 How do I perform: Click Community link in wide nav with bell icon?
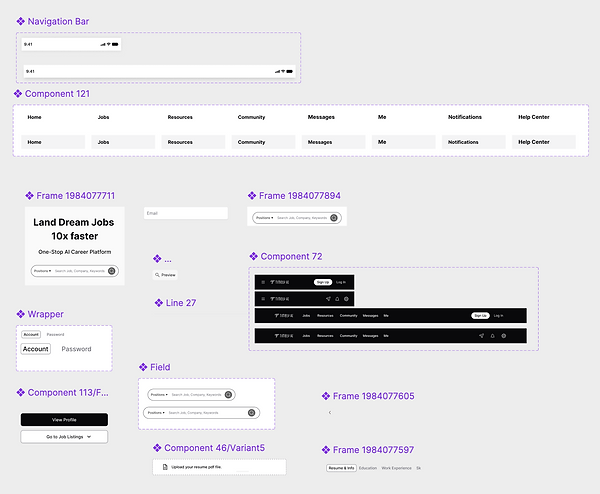click(349, 336)
